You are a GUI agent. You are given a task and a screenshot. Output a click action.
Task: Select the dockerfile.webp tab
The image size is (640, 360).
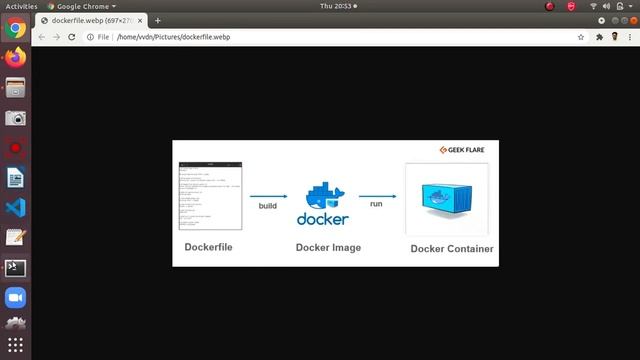coord(91,20)
